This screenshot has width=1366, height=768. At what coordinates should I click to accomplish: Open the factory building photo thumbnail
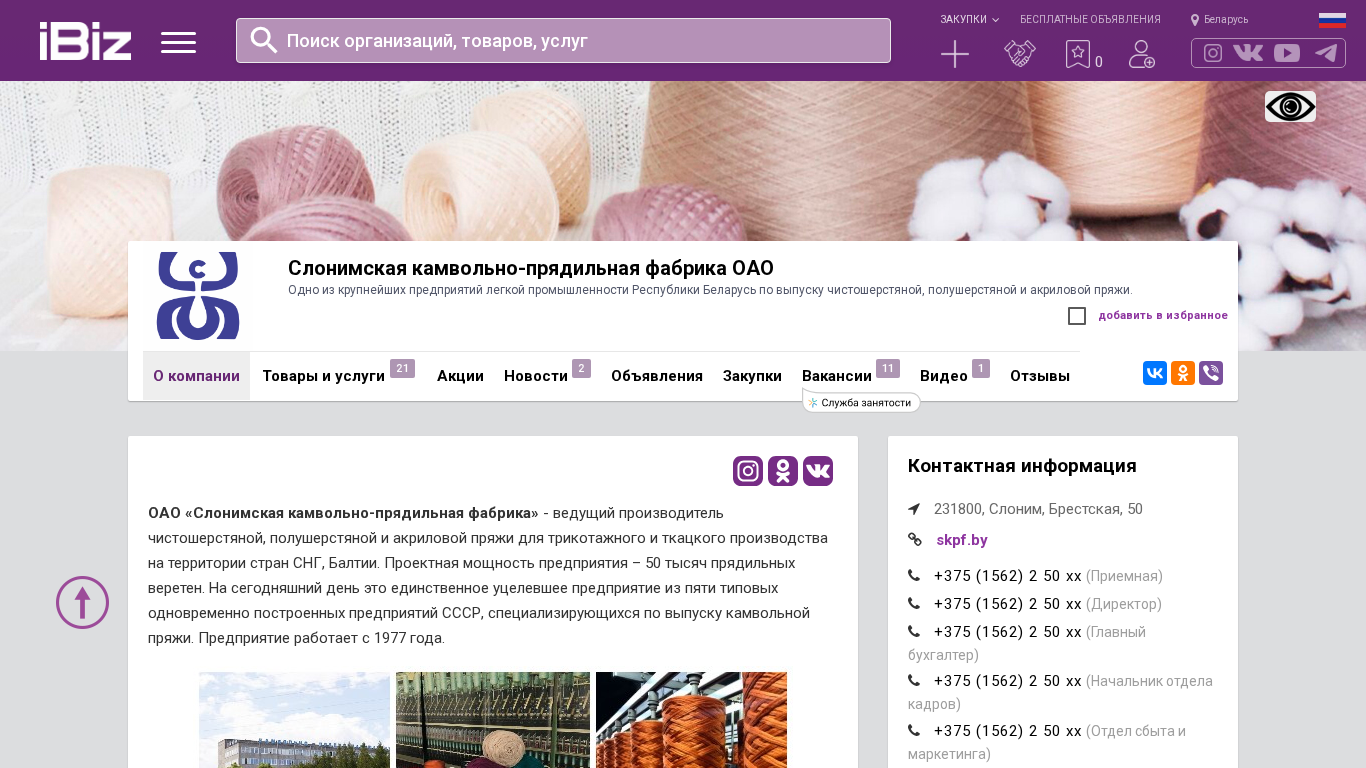tap(294, 720)
